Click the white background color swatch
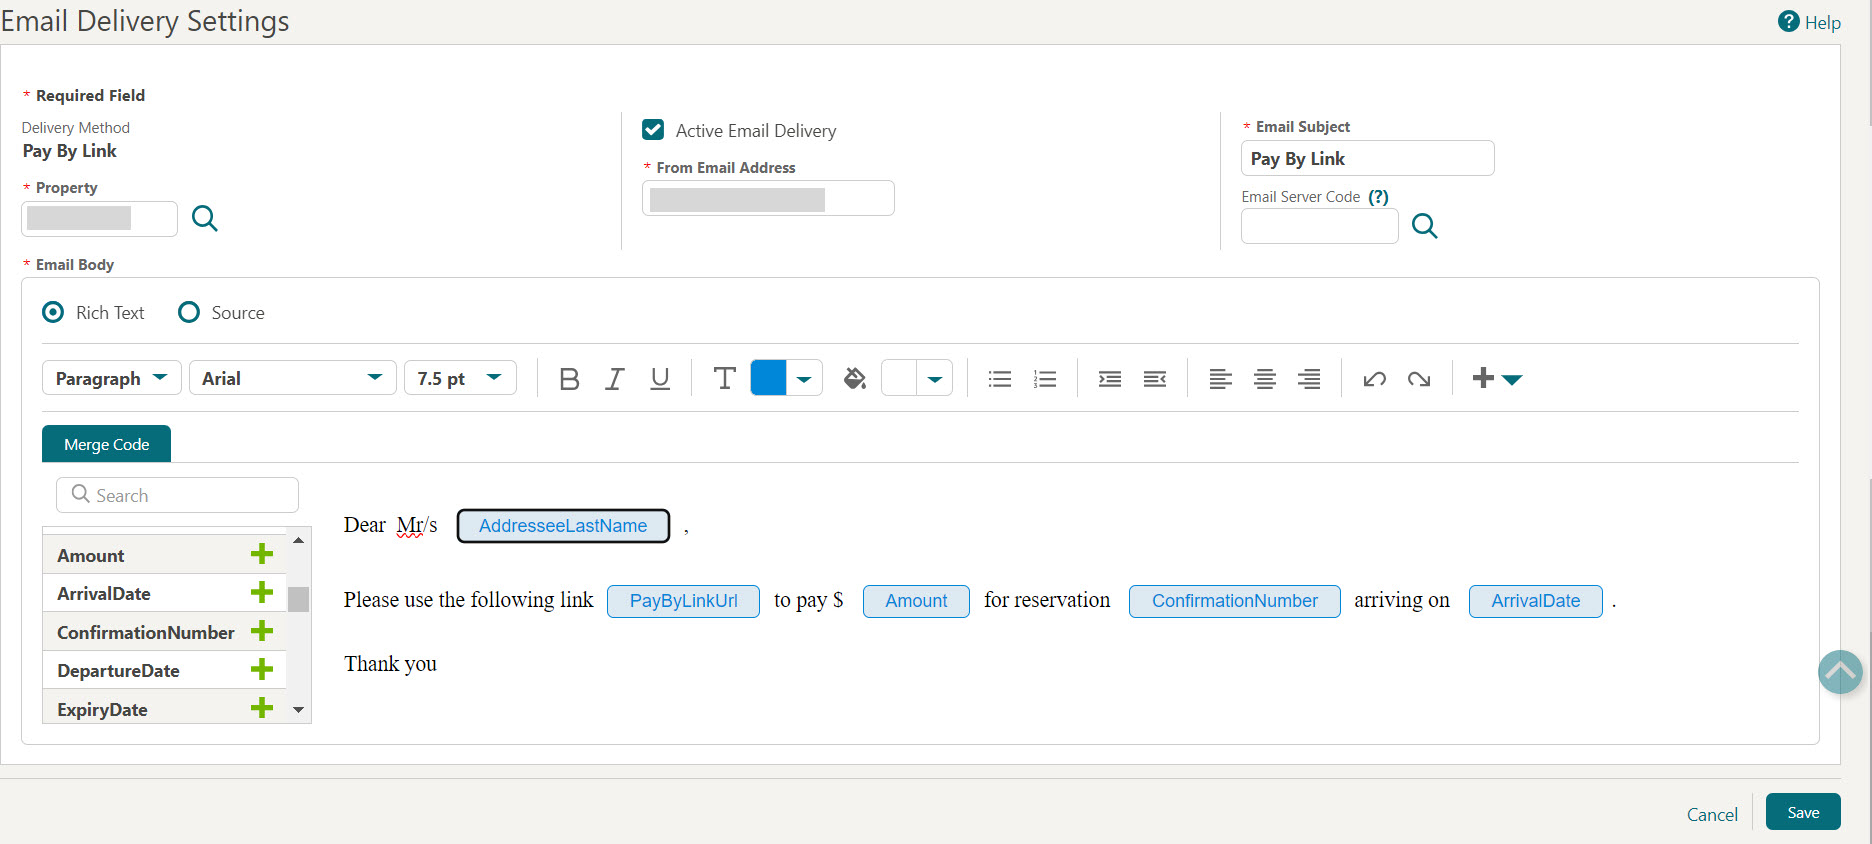 point(899,378)
